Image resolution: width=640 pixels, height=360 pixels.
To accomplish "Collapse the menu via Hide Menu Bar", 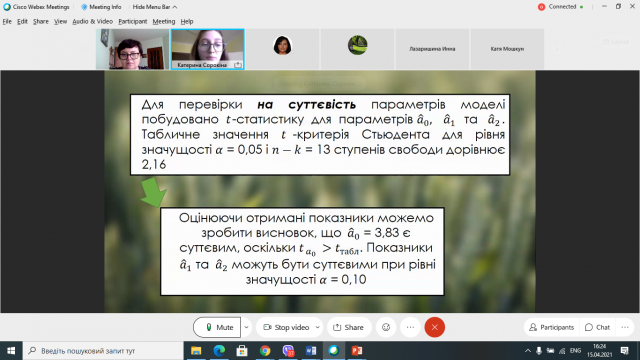I will pos(155,7).
